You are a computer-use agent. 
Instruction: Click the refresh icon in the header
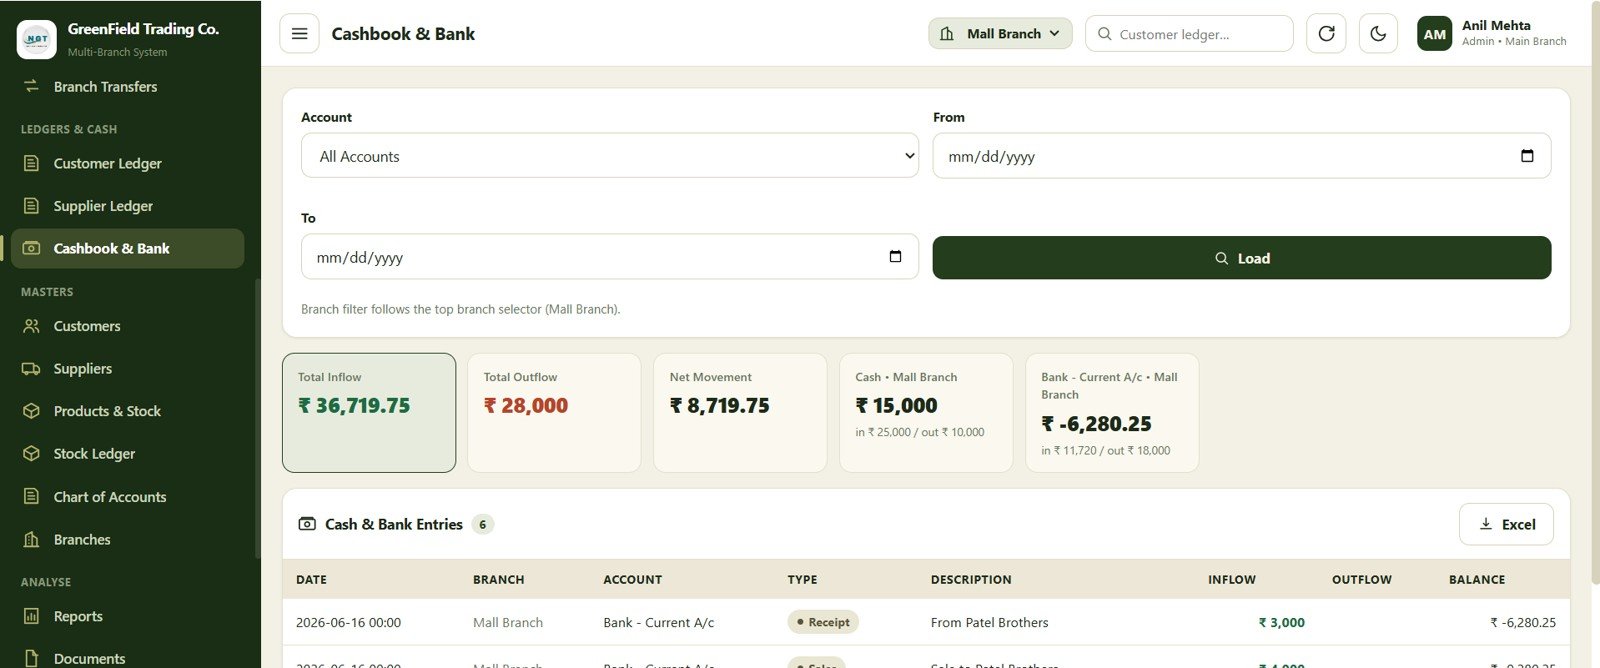click(x=1326, y=34)
